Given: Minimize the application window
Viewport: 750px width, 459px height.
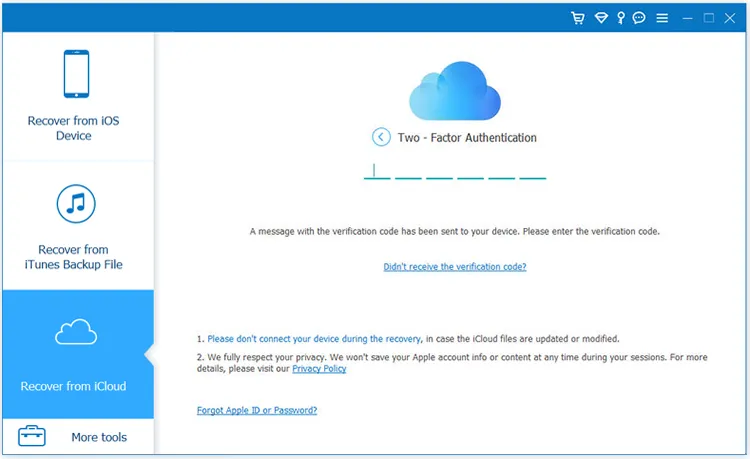Looking at the screenshot, I should [687, 18].
